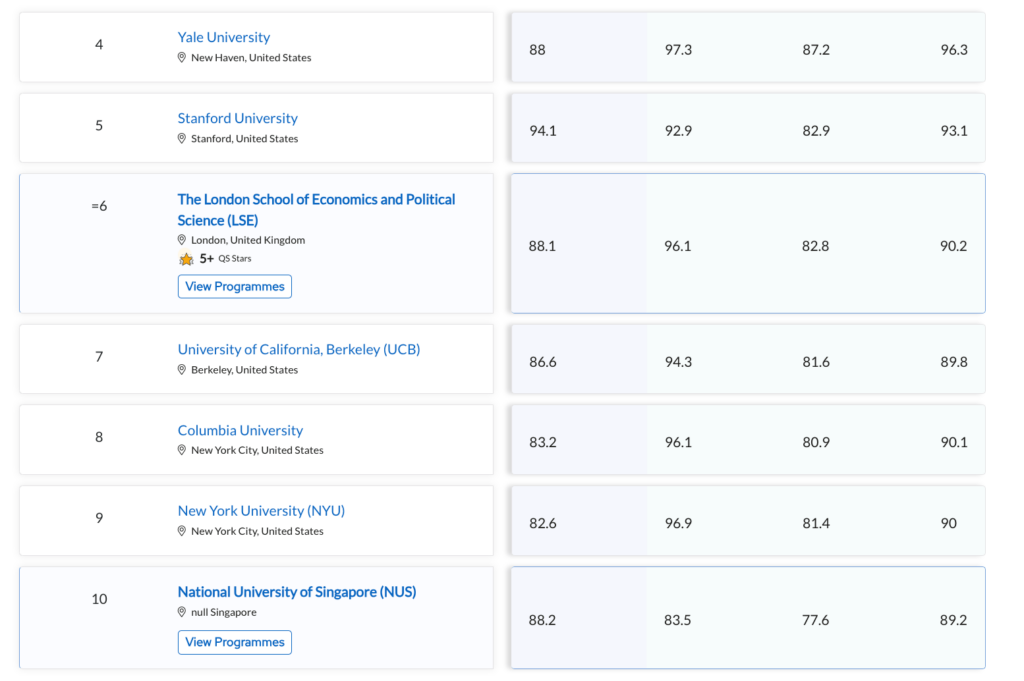Click the gold QS Stars badge icon
This screenshot has height=681, width=1024.
pos(186,259)
